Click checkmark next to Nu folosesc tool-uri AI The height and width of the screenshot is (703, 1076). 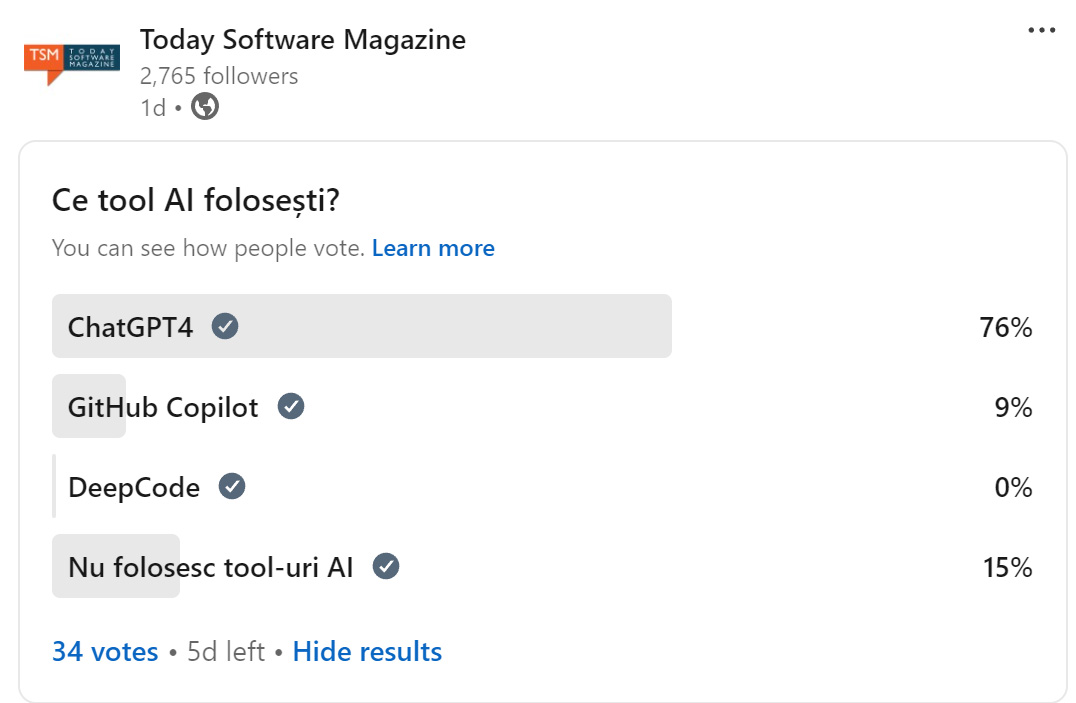pyautogui.click(x=386, y=567)
